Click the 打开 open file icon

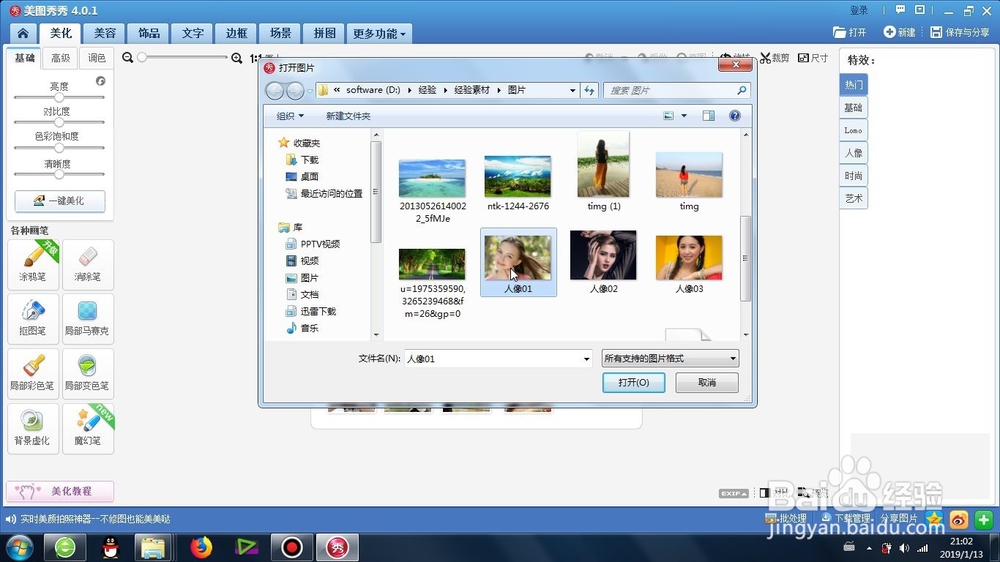tap(849, 32)
